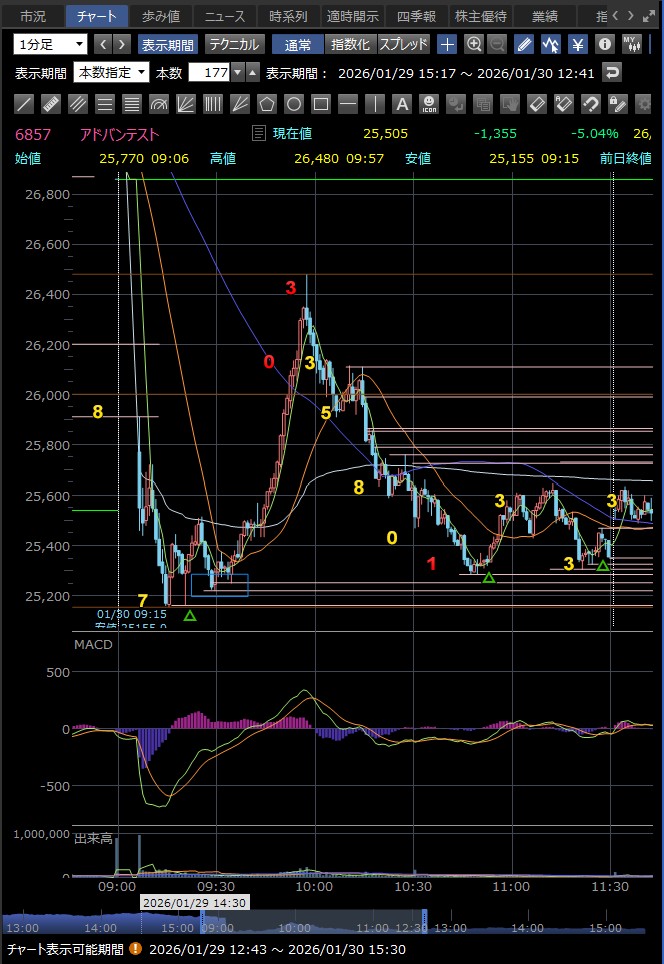Open the 1分足 timeframe dropdown
The height and width of the screenshot is (964, 664).
[x=51, y=44]
